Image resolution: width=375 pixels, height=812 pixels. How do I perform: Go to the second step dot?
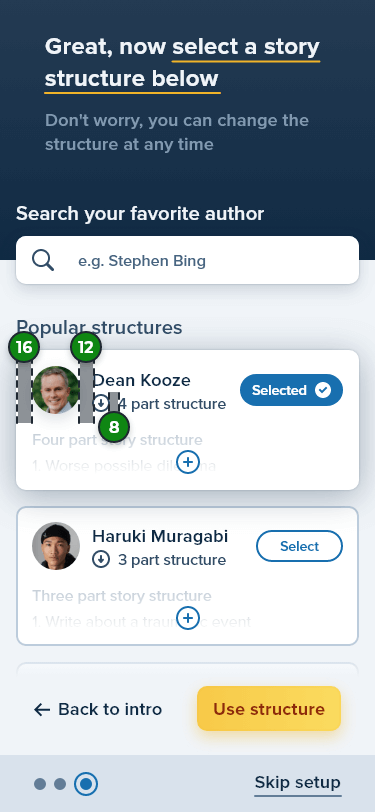click(60, 784)
